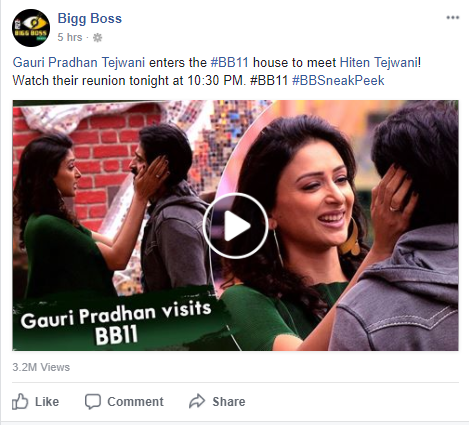The width and height of the screenshot is (469, 425).
Task: Click the post privacy gear icon
Action: [97, 37]
